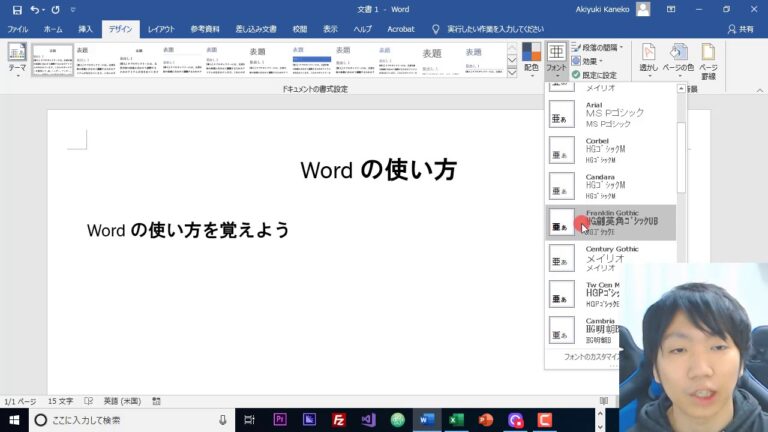The image size is (768, 432).
Task: Open the ファイル tab
Action: click(x=18, y=29)
